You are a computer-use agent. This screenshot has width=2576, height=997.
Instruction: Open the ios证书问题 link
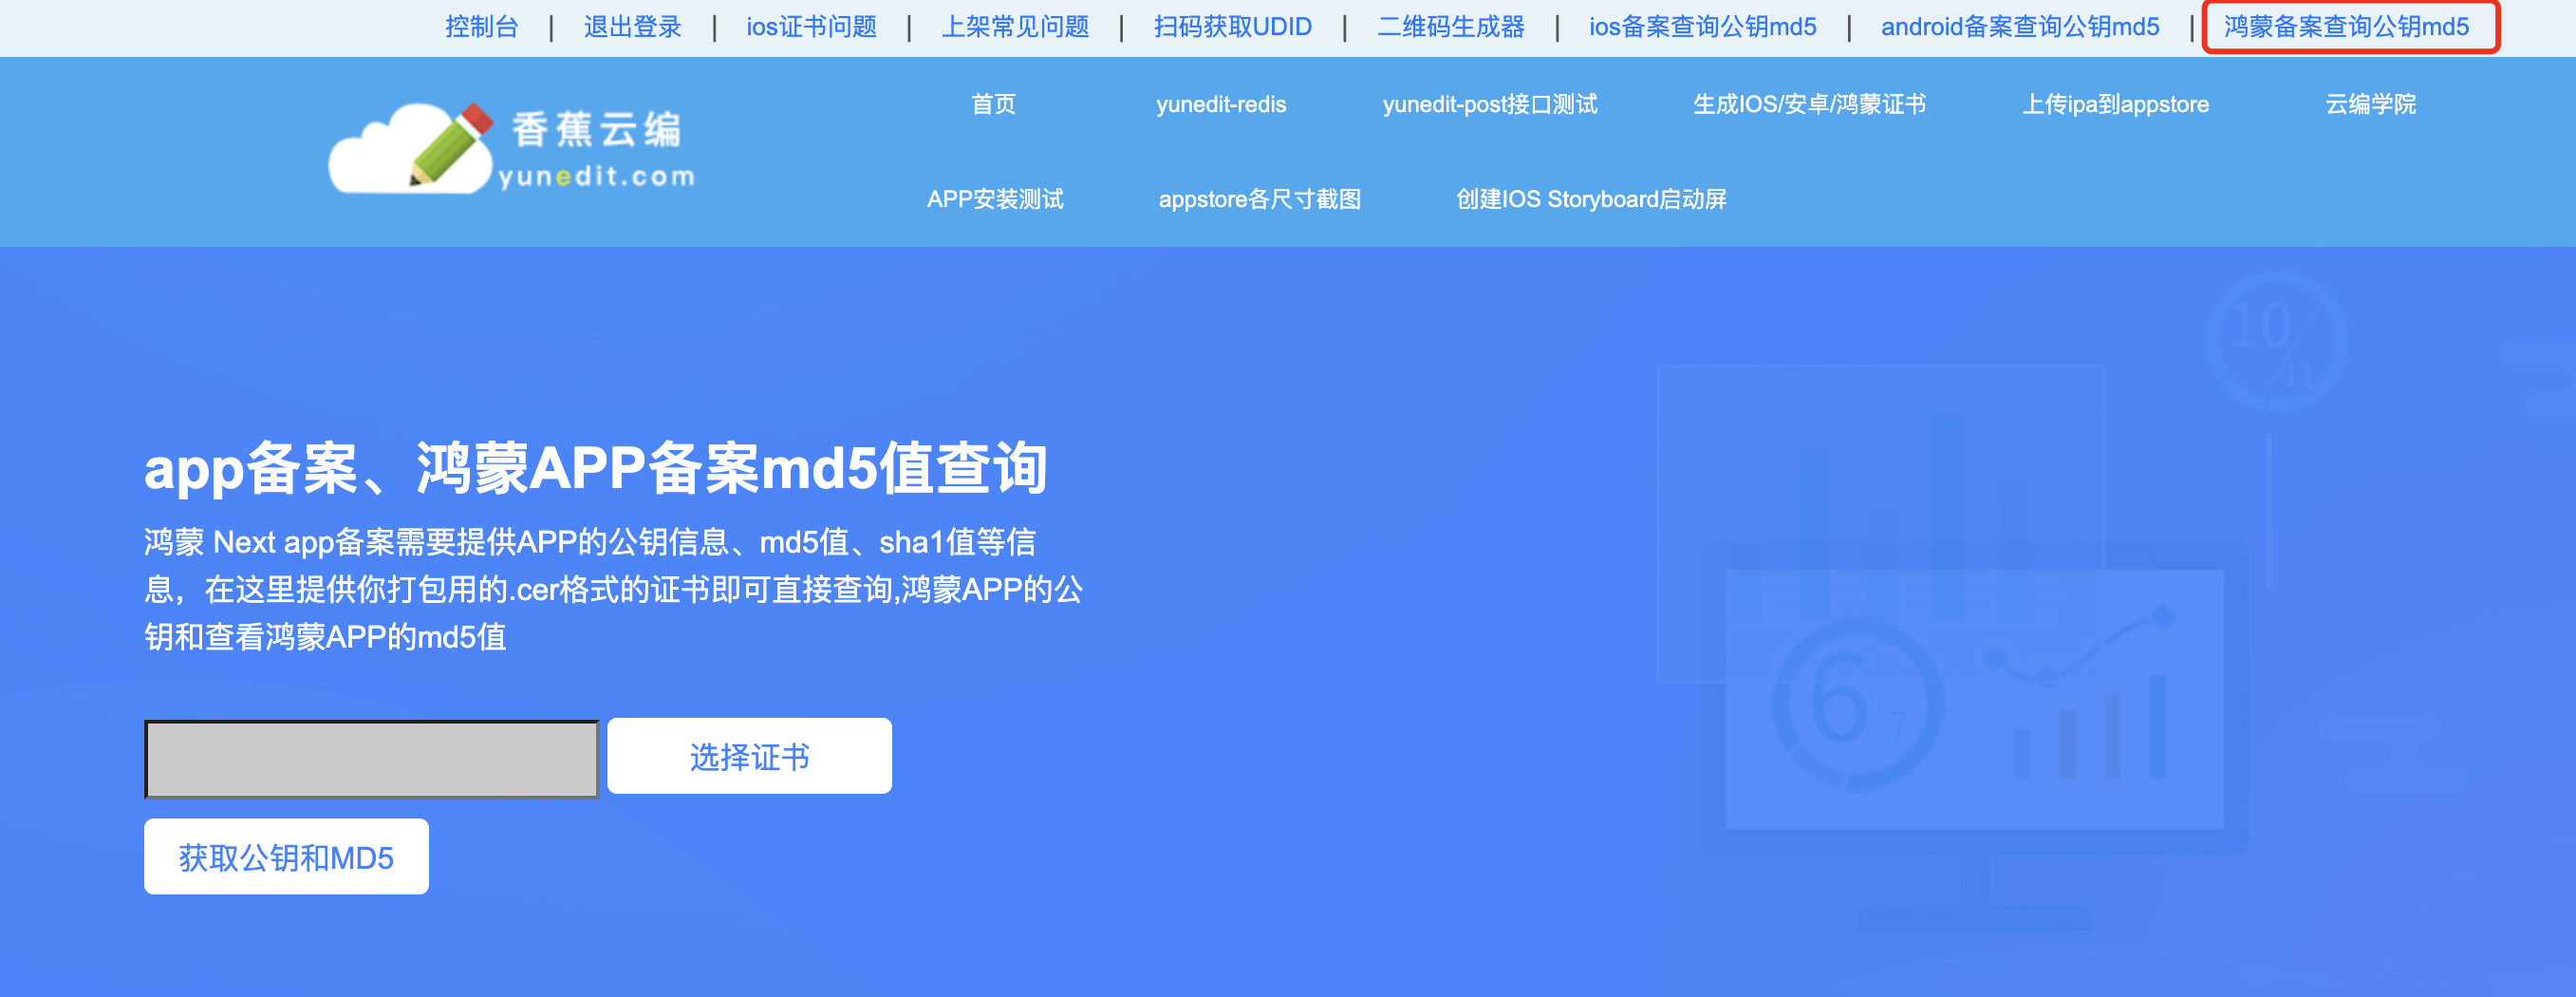click(811, 27)
